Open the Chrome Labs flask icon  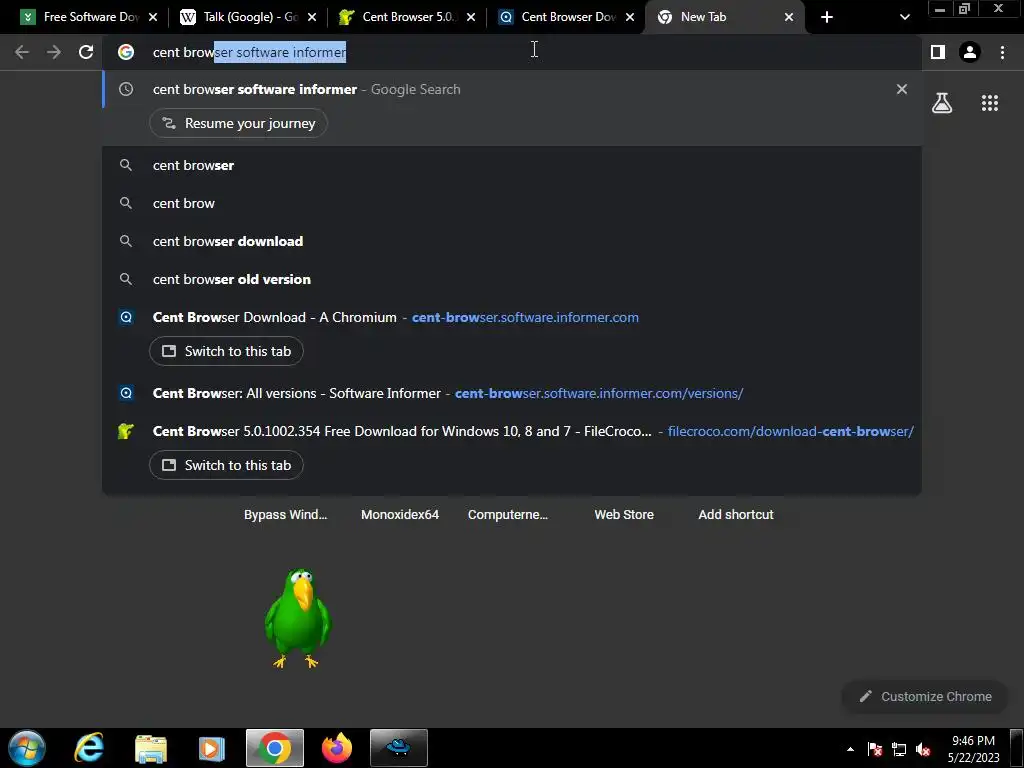click(942, 103)
